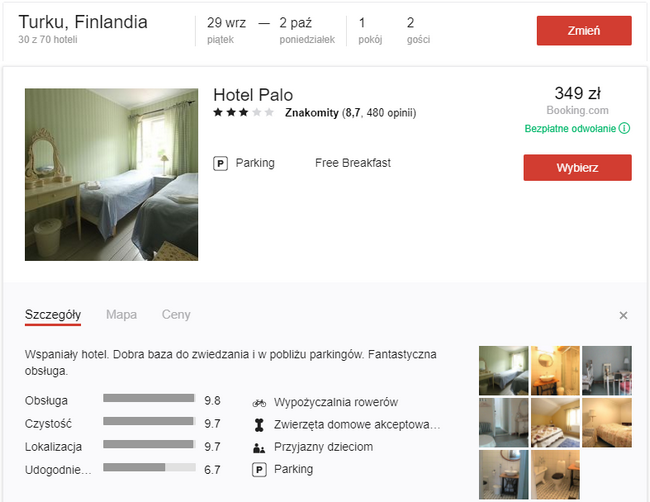Click the red Zmień button
This screenshot has height=502, width=650.
coord(584,31)
